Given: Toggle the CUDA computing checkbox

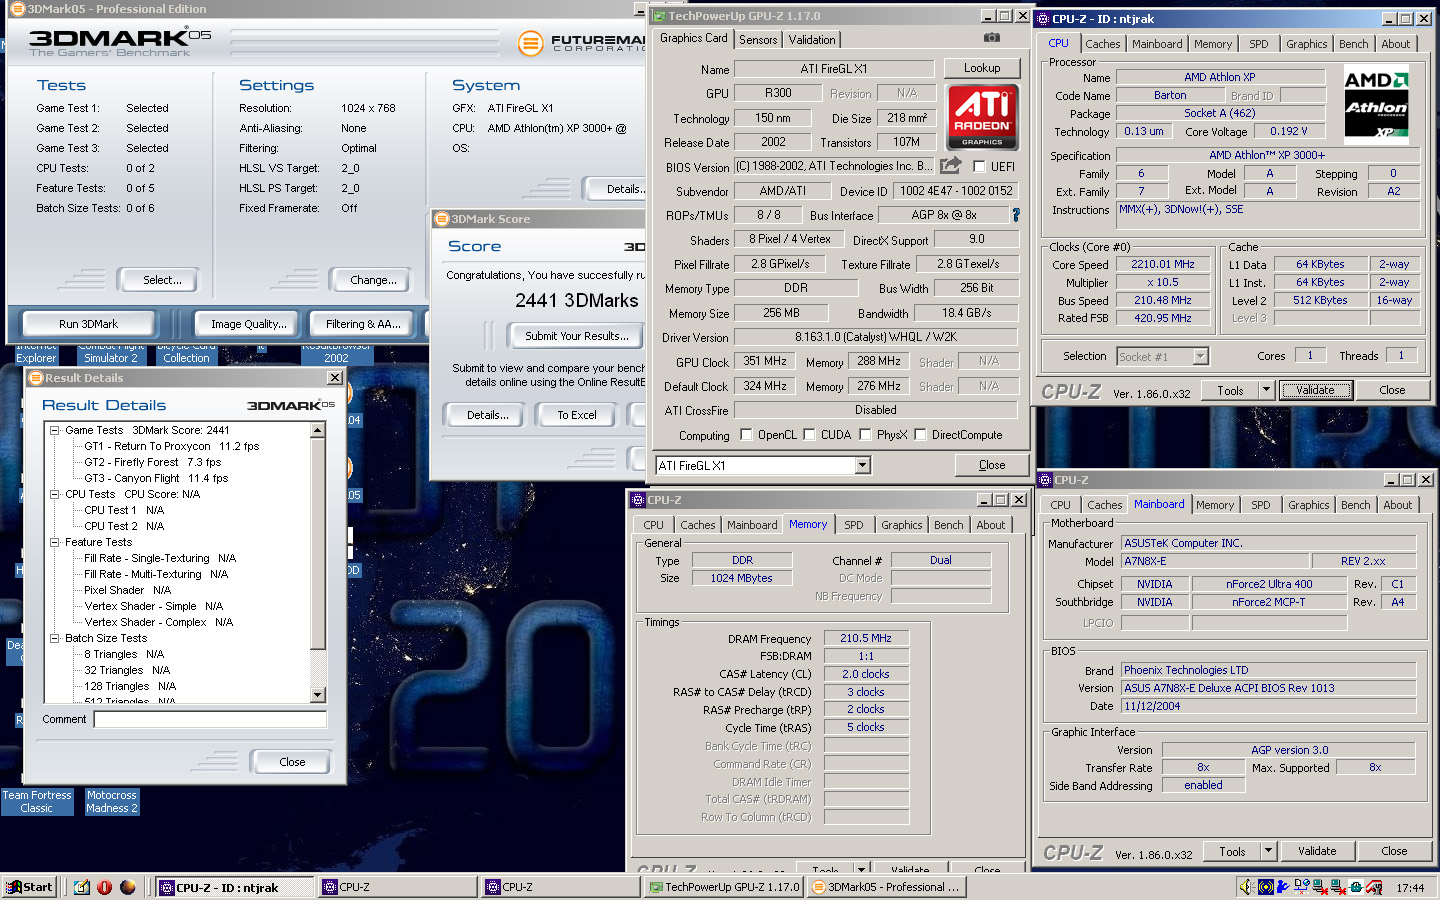Looking at the screenshot, I should pos(809,435).
